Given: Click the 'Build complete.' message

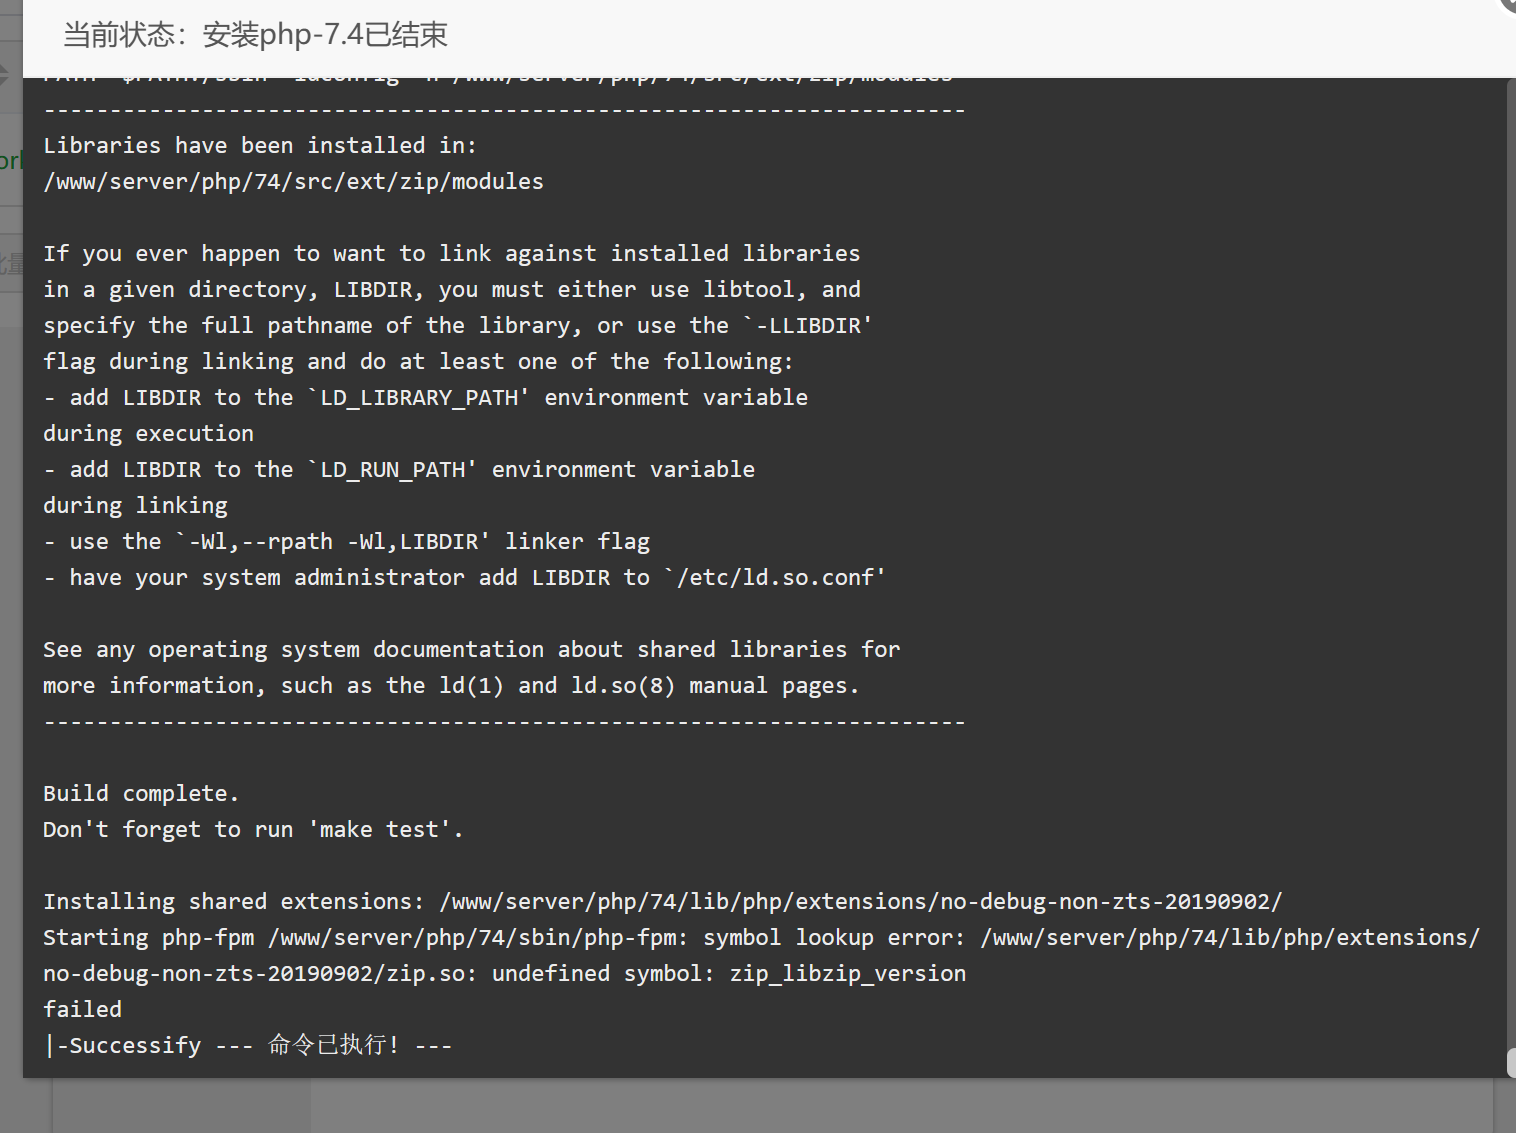Looking at the screenshot, I should [141, 794].
